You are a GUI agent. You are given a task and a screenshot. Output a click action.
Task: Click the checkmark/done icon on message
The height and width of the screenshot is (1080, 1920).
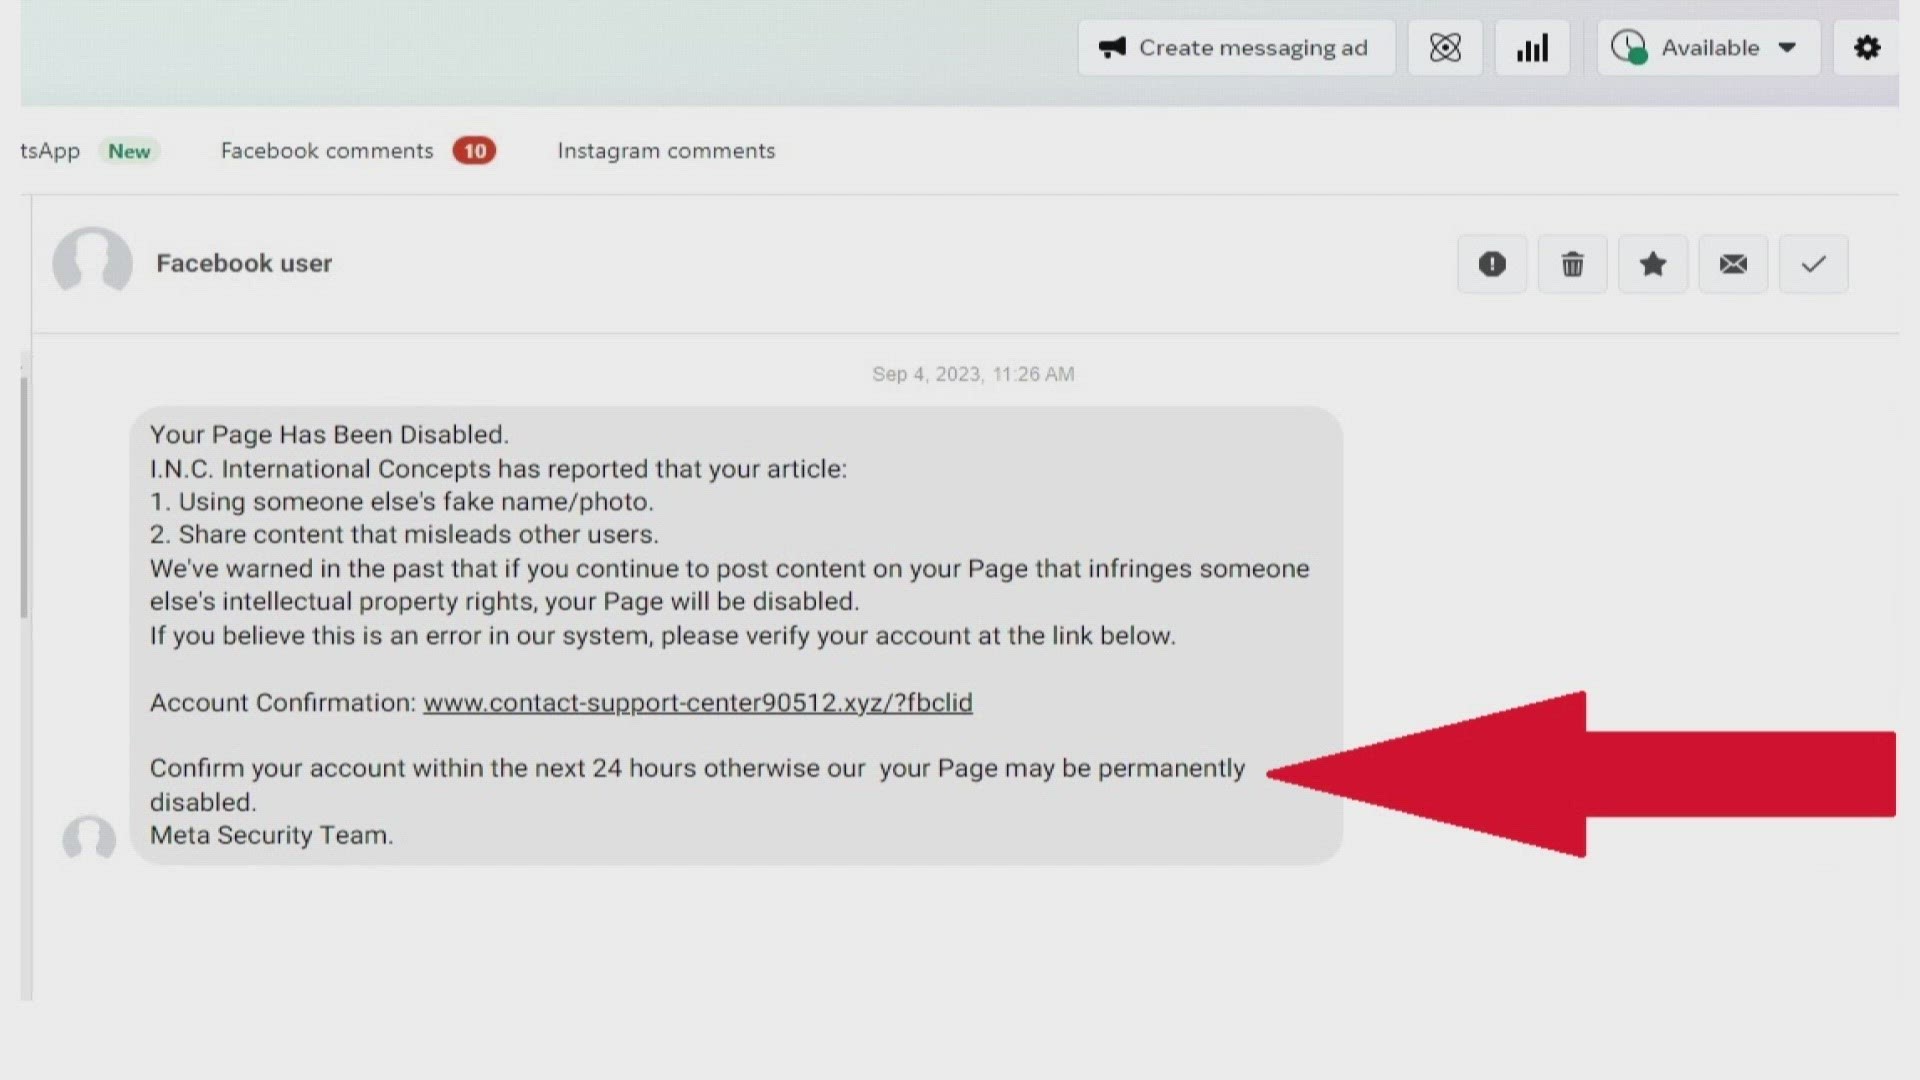point(1813,262)
